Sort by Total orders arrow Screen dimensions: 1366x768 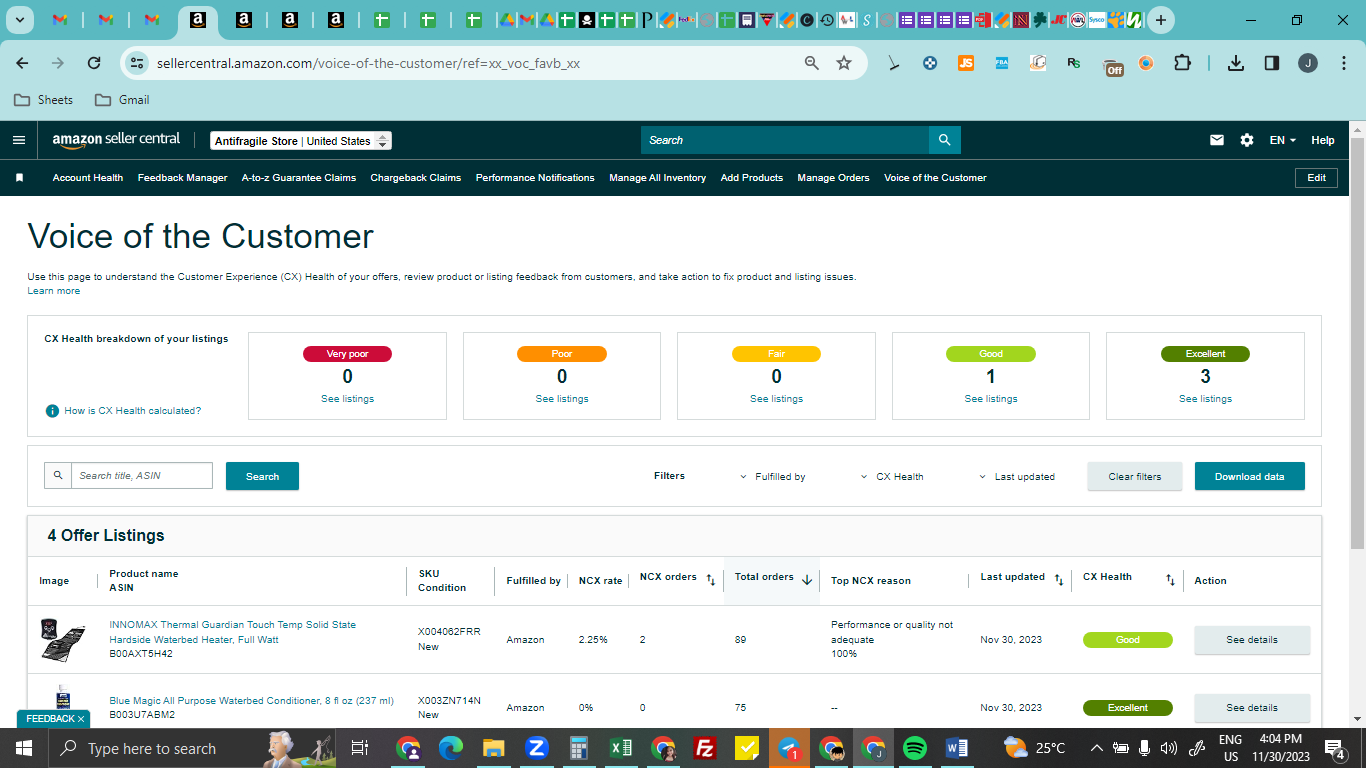[807, 579]
